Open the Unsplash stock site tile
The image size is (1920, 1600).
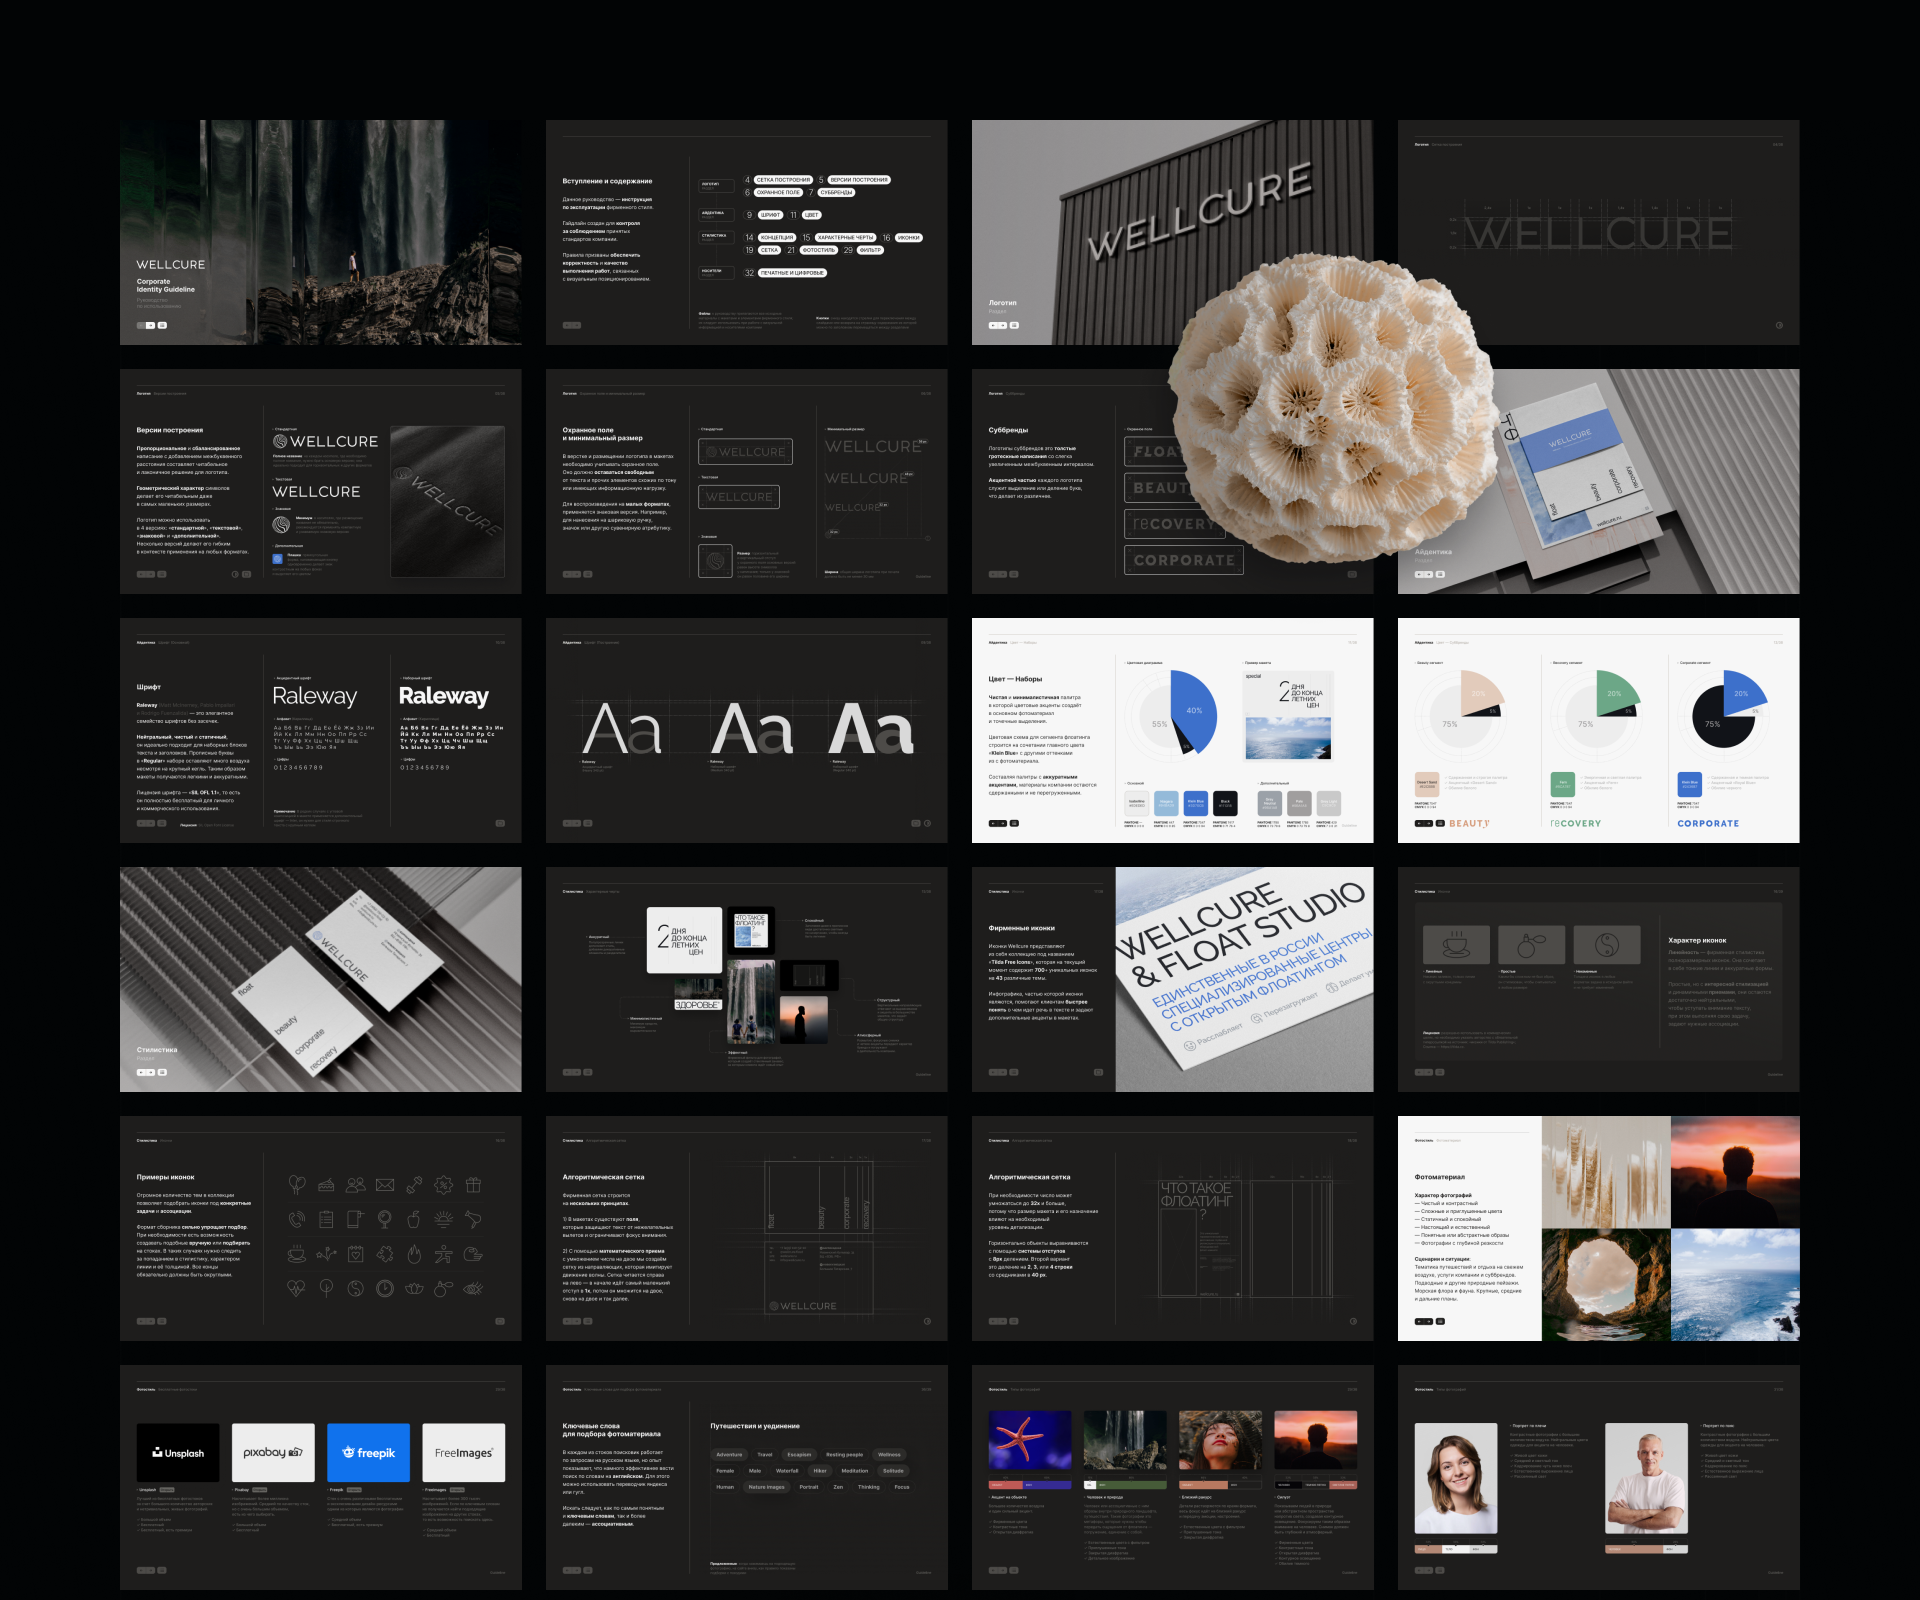click(x=178, y=1452)
